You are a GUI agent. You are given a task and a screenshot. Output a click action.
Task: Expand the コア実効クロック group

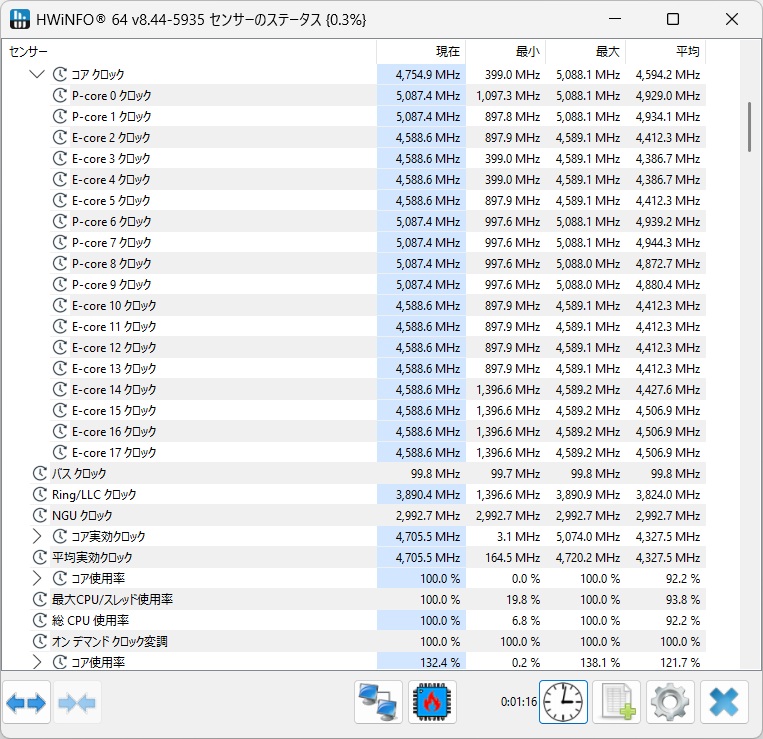click(x=37, y=536)
